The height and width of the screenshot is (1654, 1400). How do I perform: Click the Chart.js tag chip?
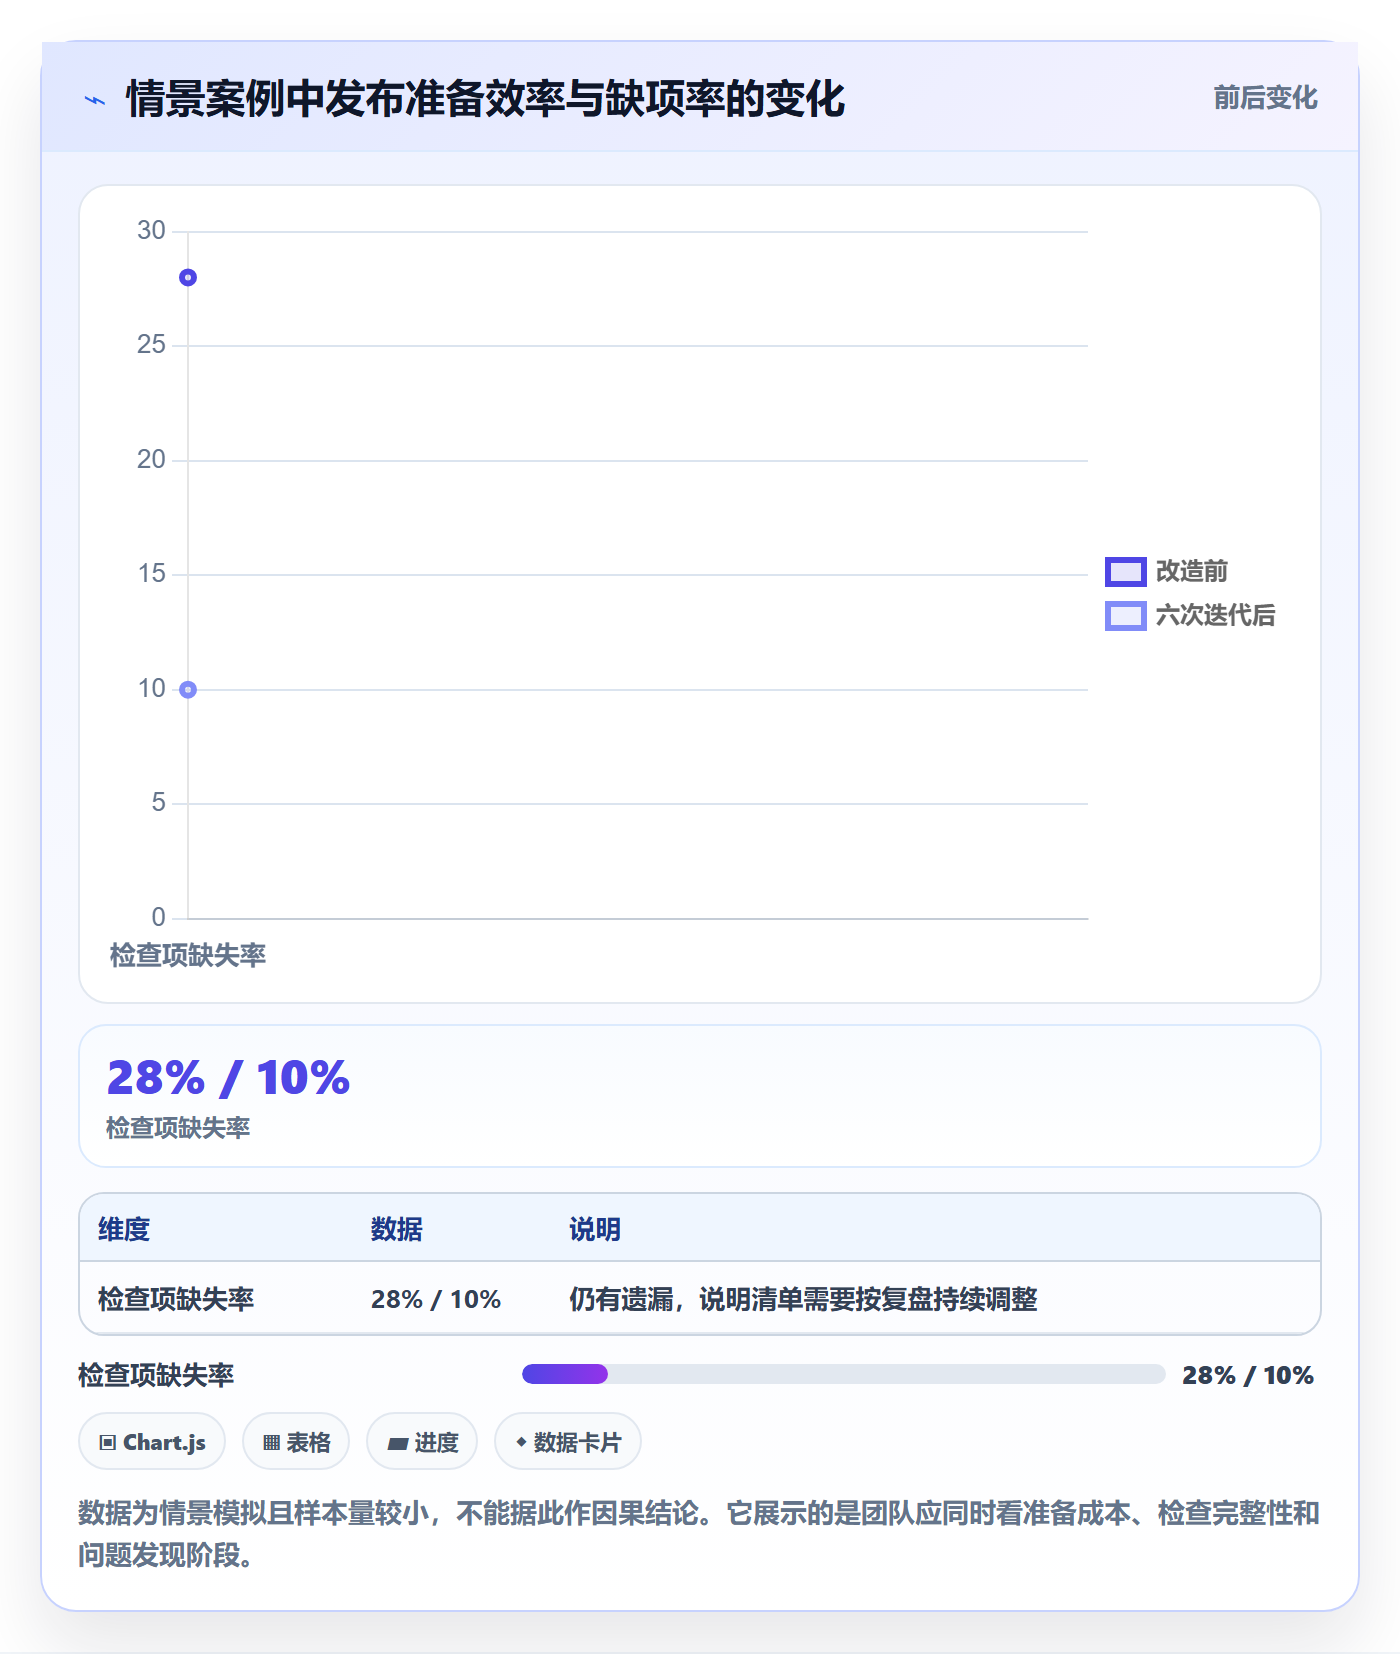pos(152,1442)
